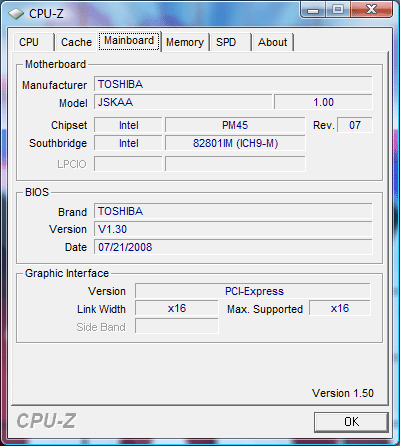Select the Model field showing JSKAA
The height and width of the screenshot is (446, 400).
[x=183, y=102]
